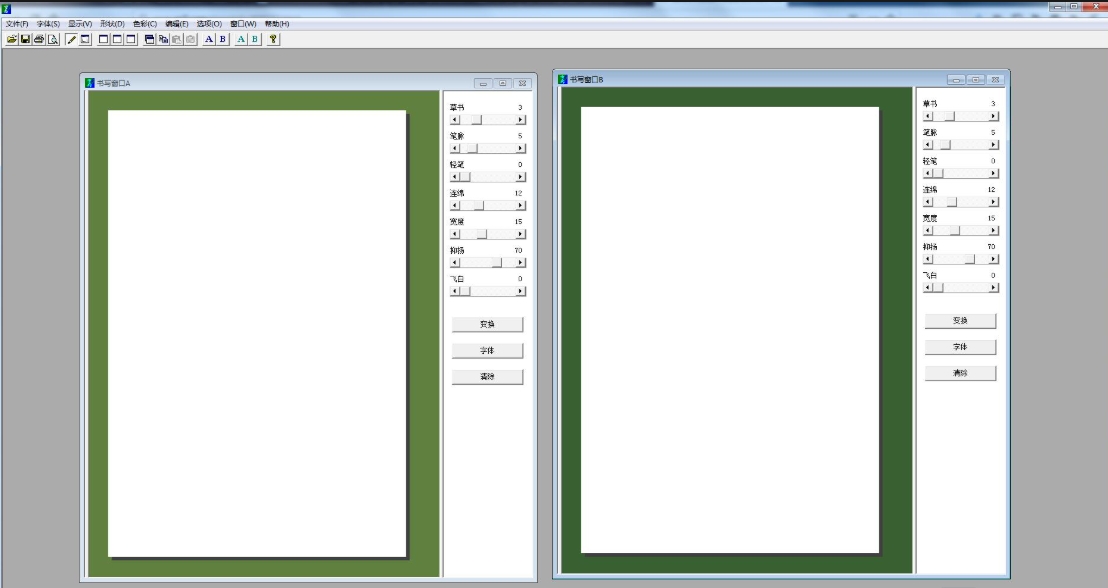Image resolution: width=1108 pixels, height=588 pixels.
Task: Decrease 草书 with left arrow, window A
Action: 455,120
